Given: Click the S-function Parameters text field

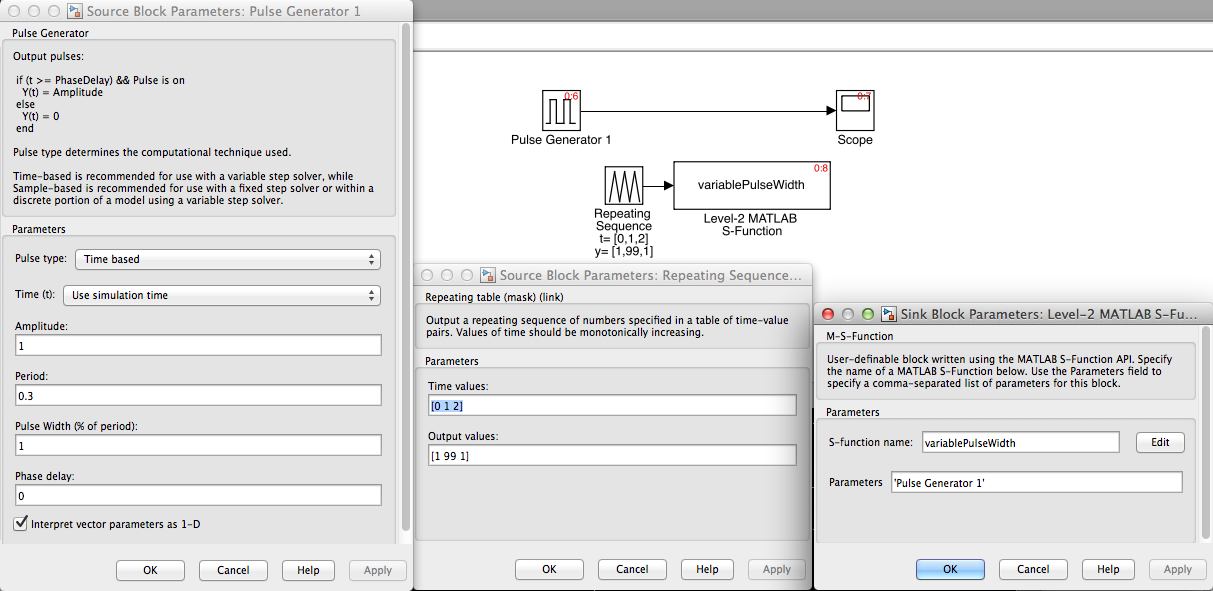Looking at the screenshot, I should coord(1036,482).
